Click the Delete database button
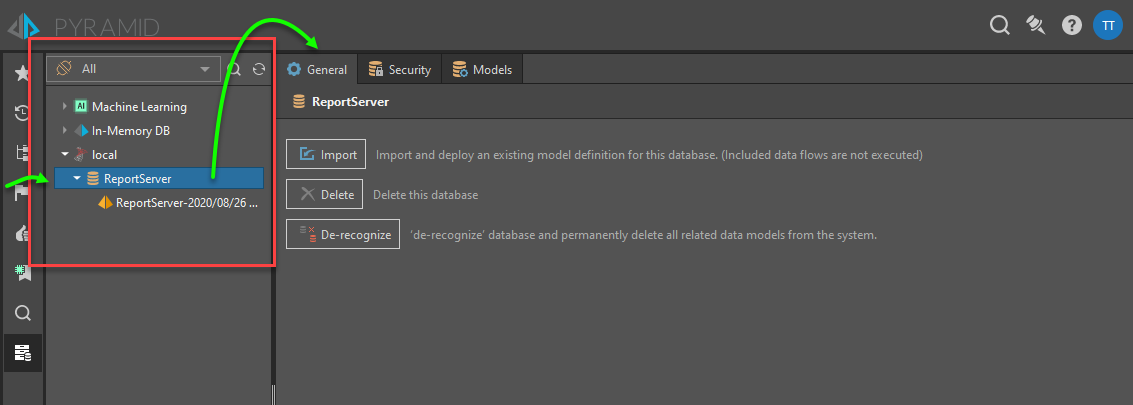 [x=325, y=194]
